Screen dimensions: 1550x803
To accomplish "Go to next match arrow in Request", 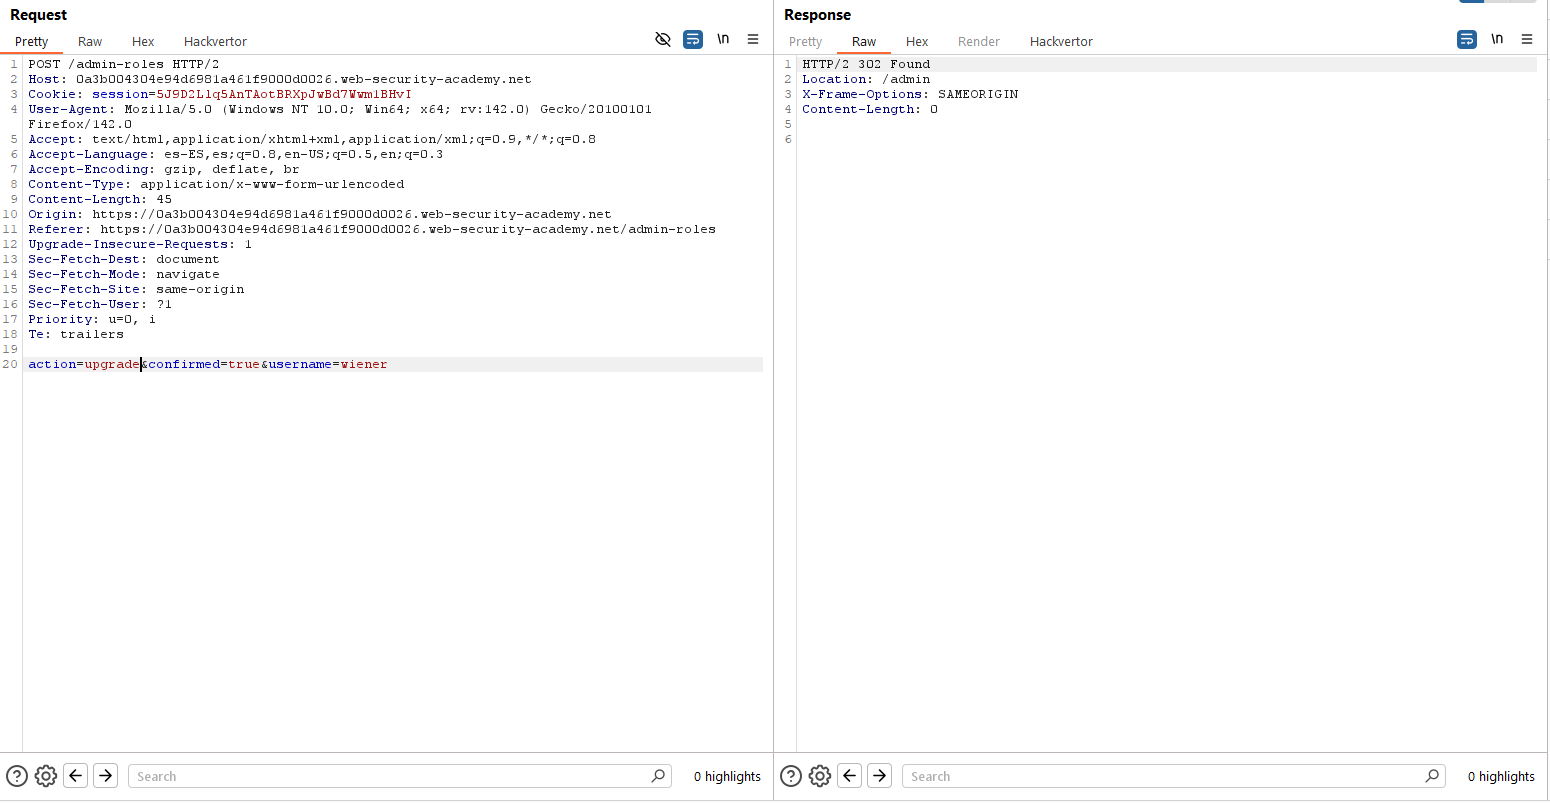I will coord(106,776).
